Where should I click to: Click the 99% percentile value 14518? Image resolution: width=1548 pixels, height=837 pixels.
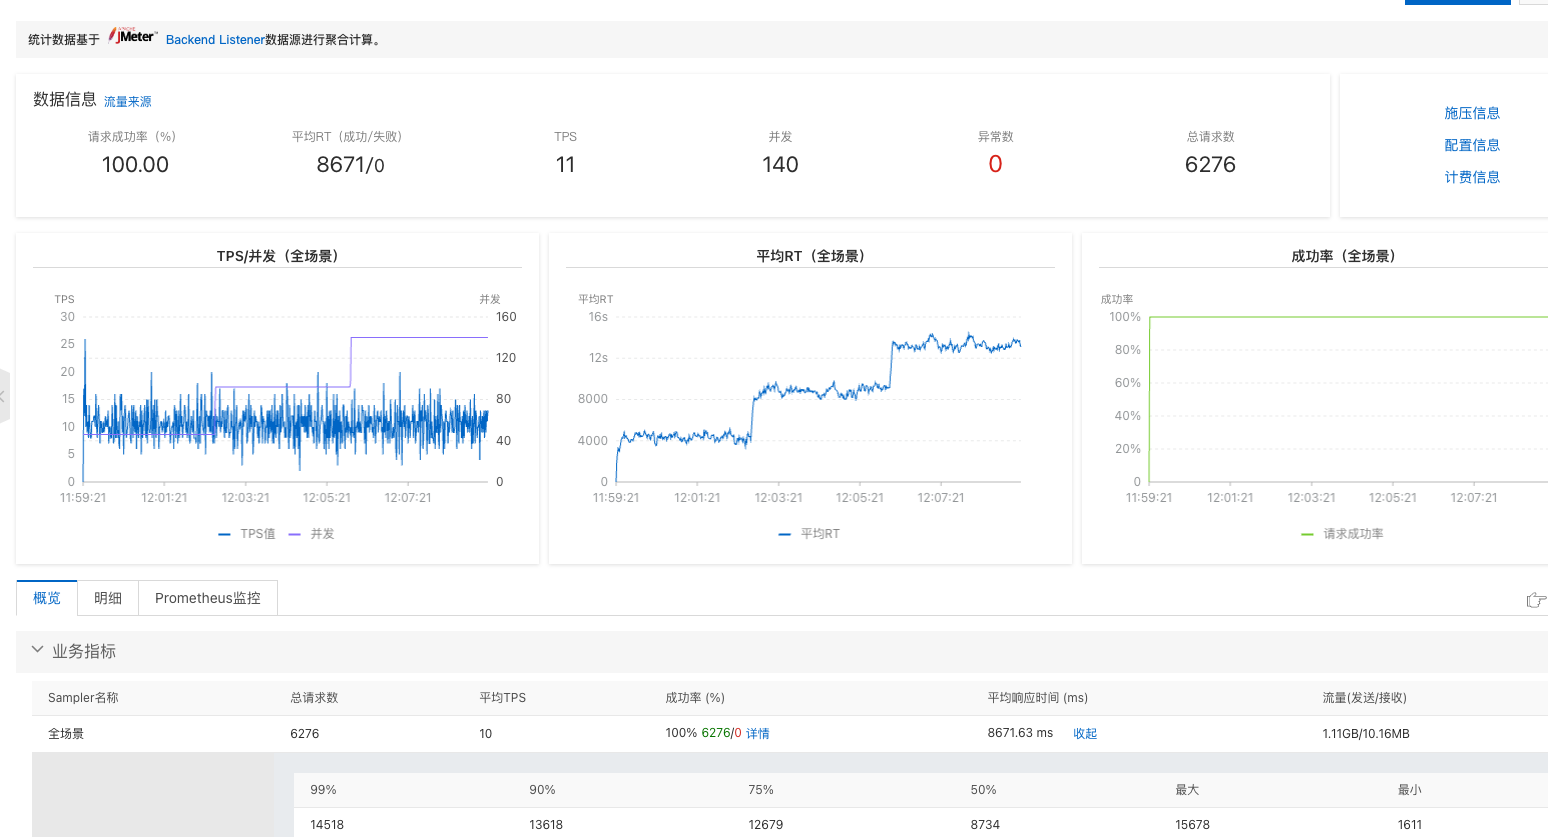(327, 825)
